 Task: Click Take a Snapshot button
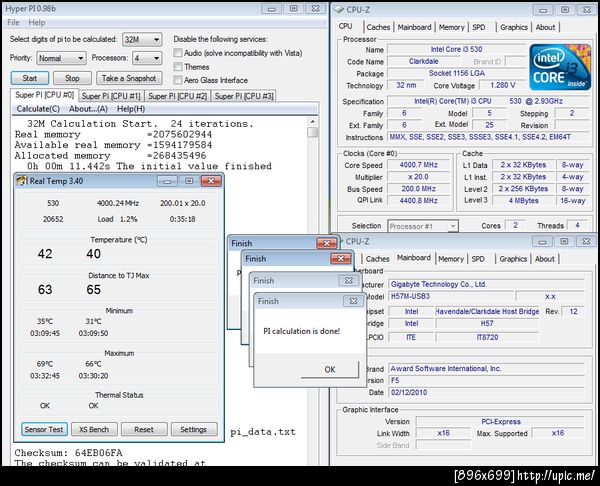click(x=129, y=78)
